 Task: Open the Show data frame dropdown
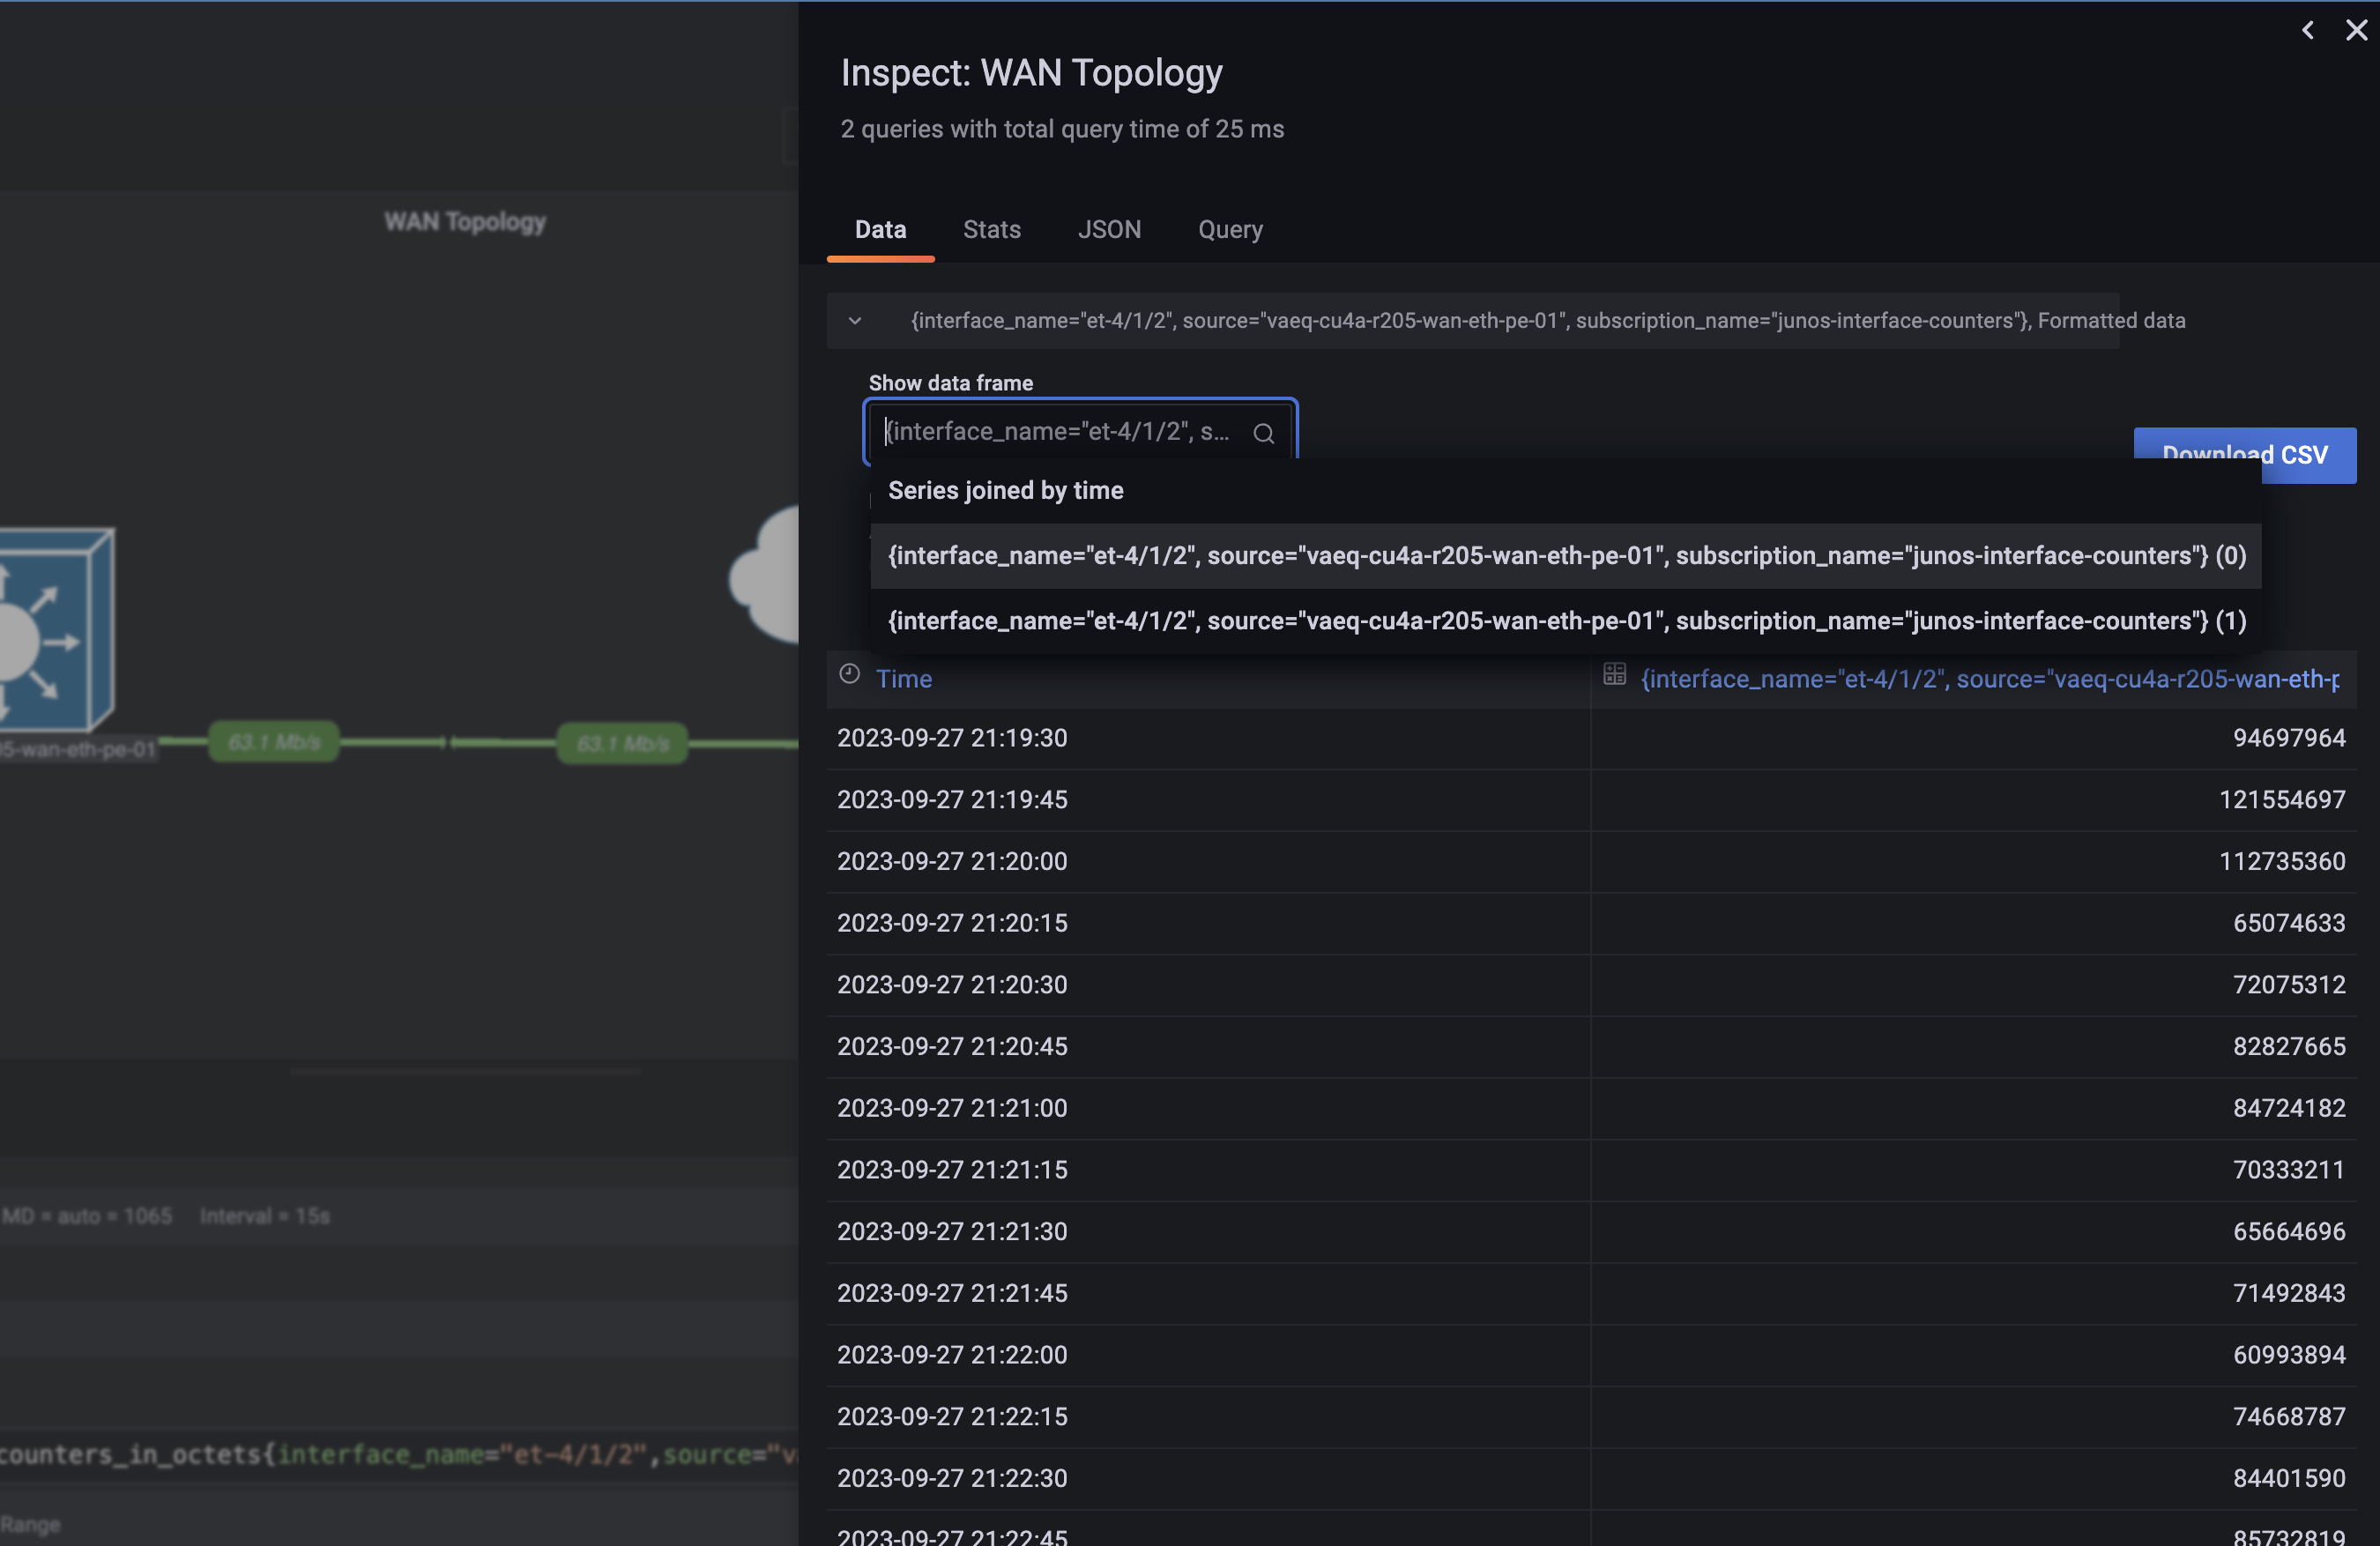point(1080,431)
